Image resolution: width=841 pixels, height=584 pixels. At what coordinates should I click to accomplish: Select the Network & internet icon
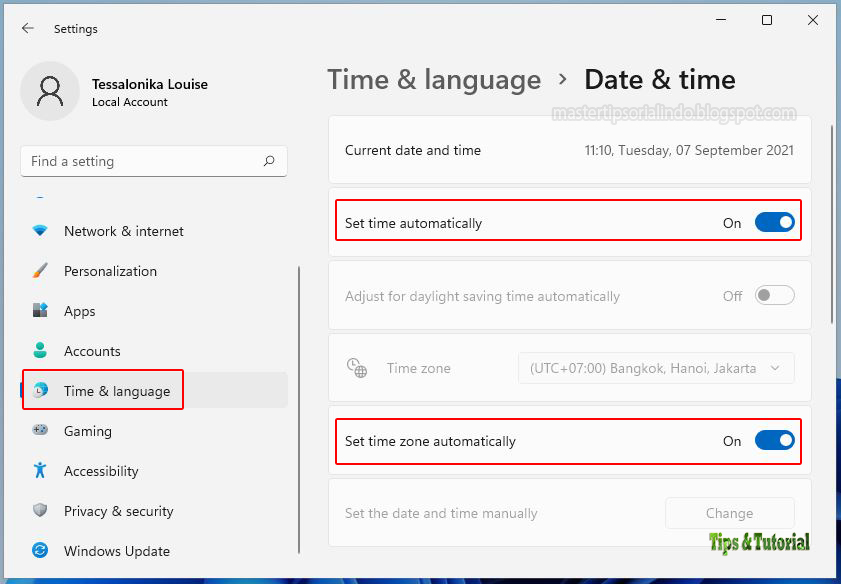[40, 231]
